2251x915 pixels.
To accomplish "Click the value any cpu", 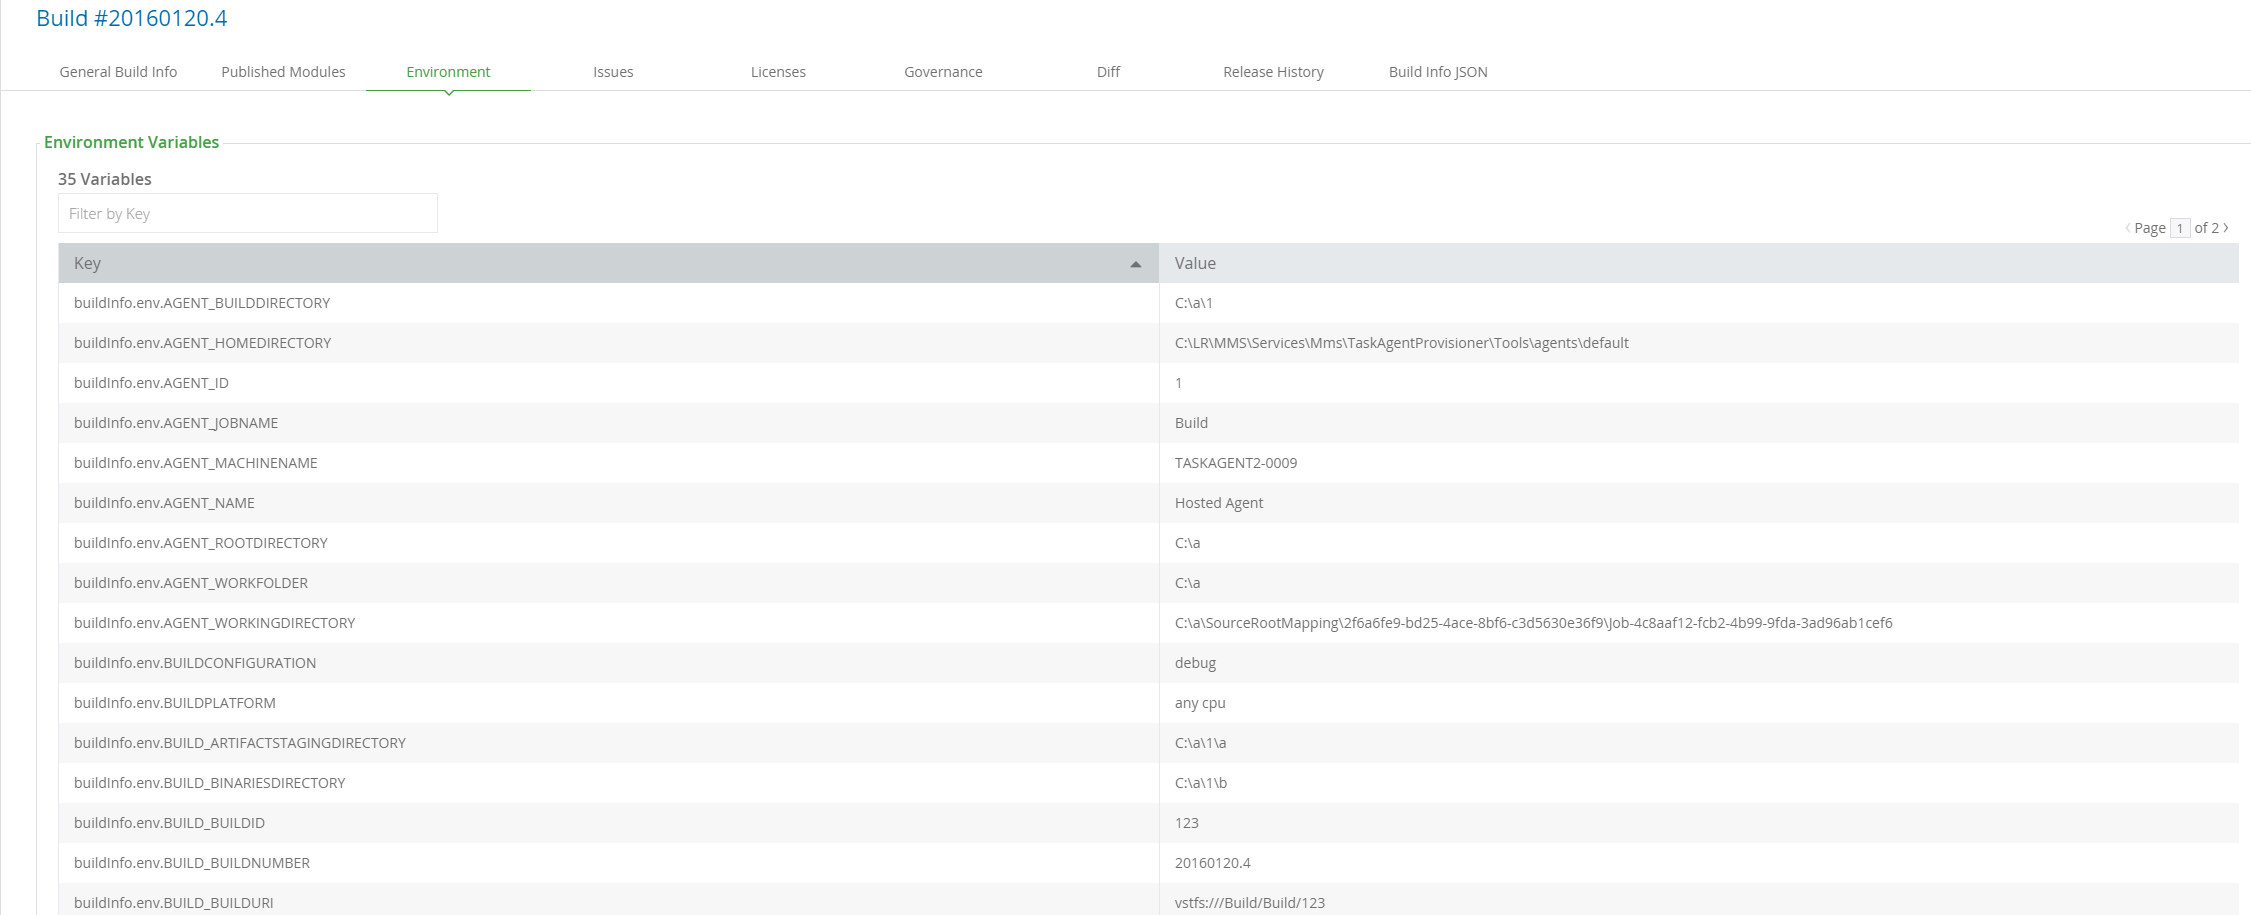I will pos(1200,703).
